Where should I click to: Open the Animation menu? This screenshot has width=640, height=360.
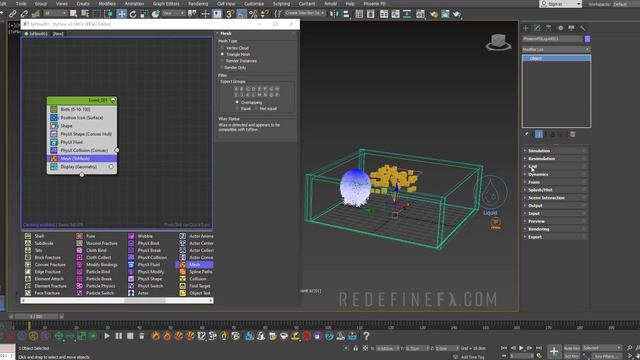[134, 4]
